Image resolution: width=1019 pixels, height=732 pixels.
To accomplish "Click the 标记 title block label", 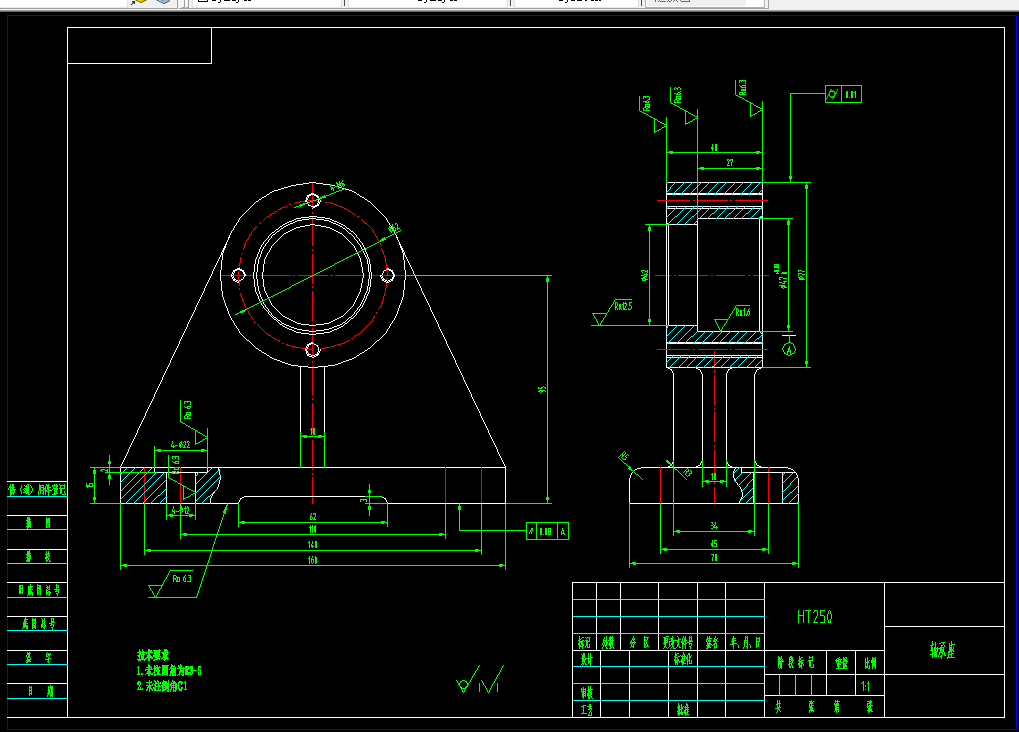I will point(584,642).
